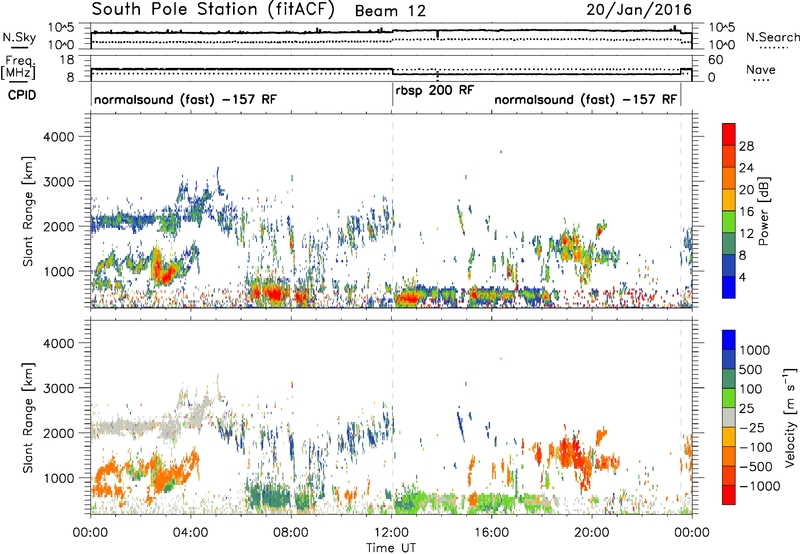Image resolution: width=800 pixels, height=554 pixels.
Task: Click the date '20/Jan/2016'
Action: click(x=639, y=10)
